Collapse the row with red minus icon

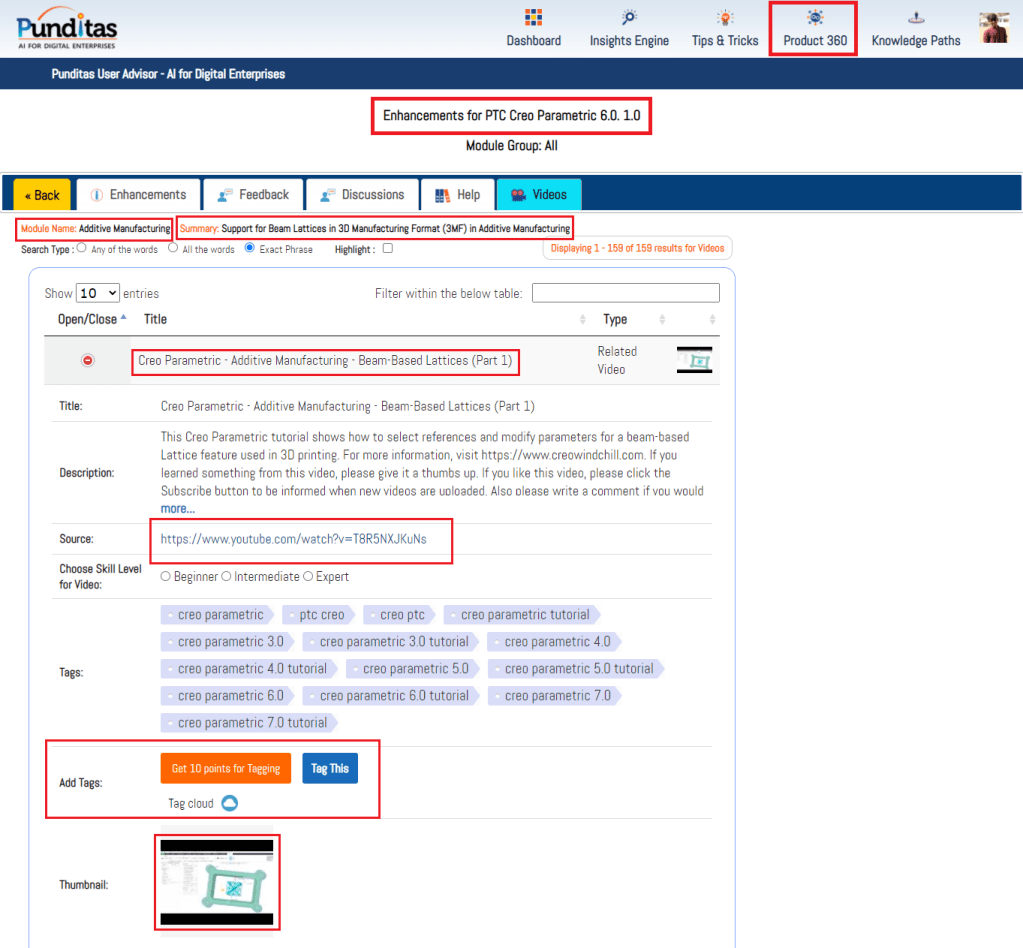[x=88, y=360]
